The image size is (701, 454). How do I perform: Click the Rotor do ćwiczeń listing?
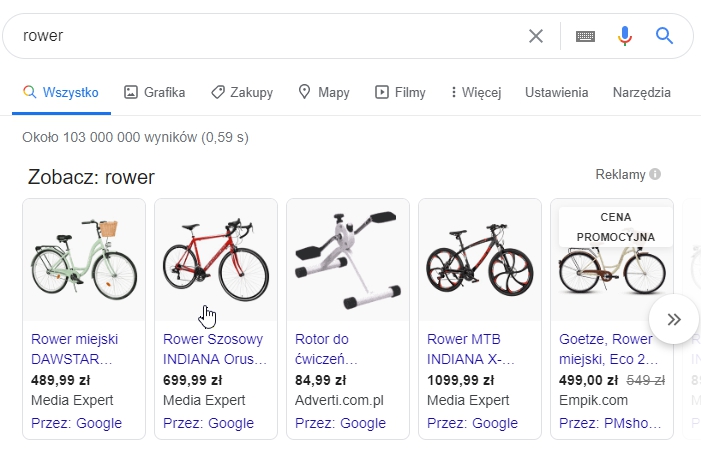pyautogui.click(x=327, y=349)
